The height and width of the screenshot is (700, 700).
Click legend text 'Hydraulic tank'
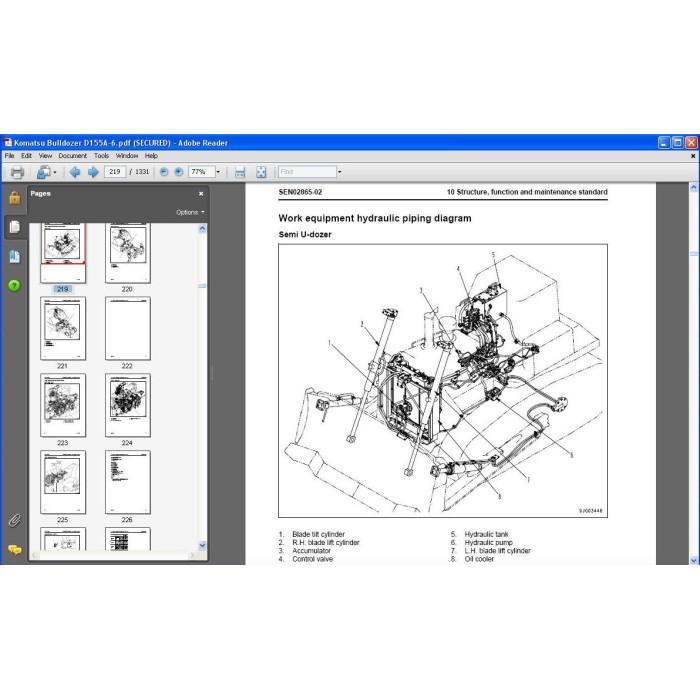tap(486, 534)
